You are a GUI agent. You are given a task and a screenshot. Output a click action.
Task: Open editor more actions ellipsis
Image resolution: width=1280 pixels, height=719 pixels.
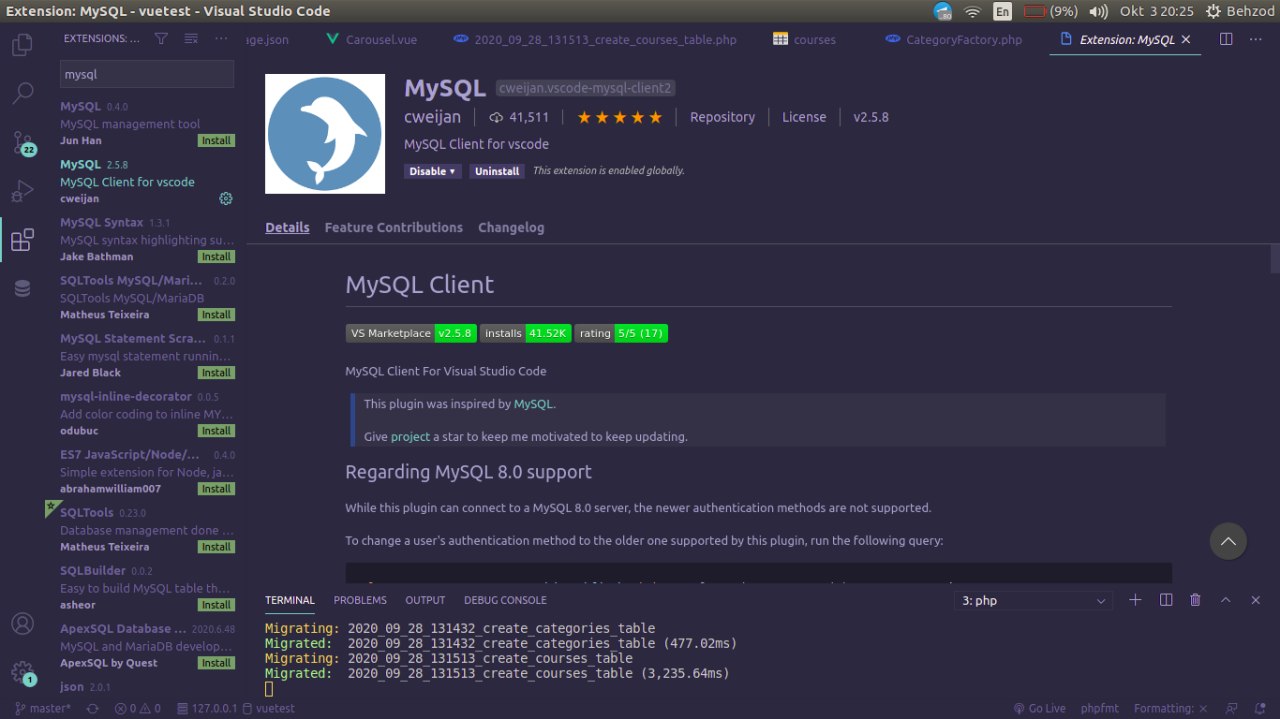click(1256, 39)
